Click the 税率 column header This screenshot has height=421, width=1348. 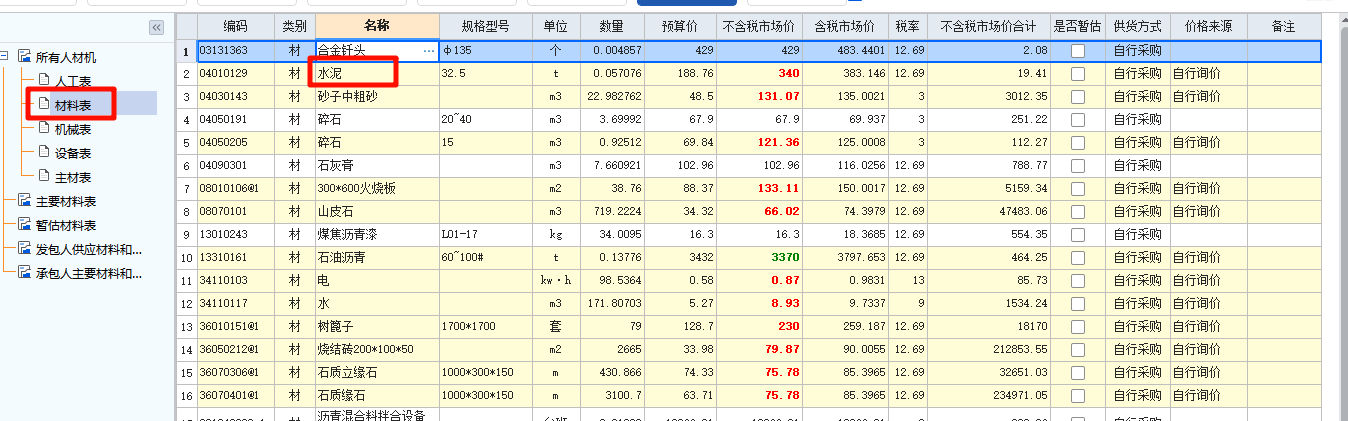click(908, 26)
